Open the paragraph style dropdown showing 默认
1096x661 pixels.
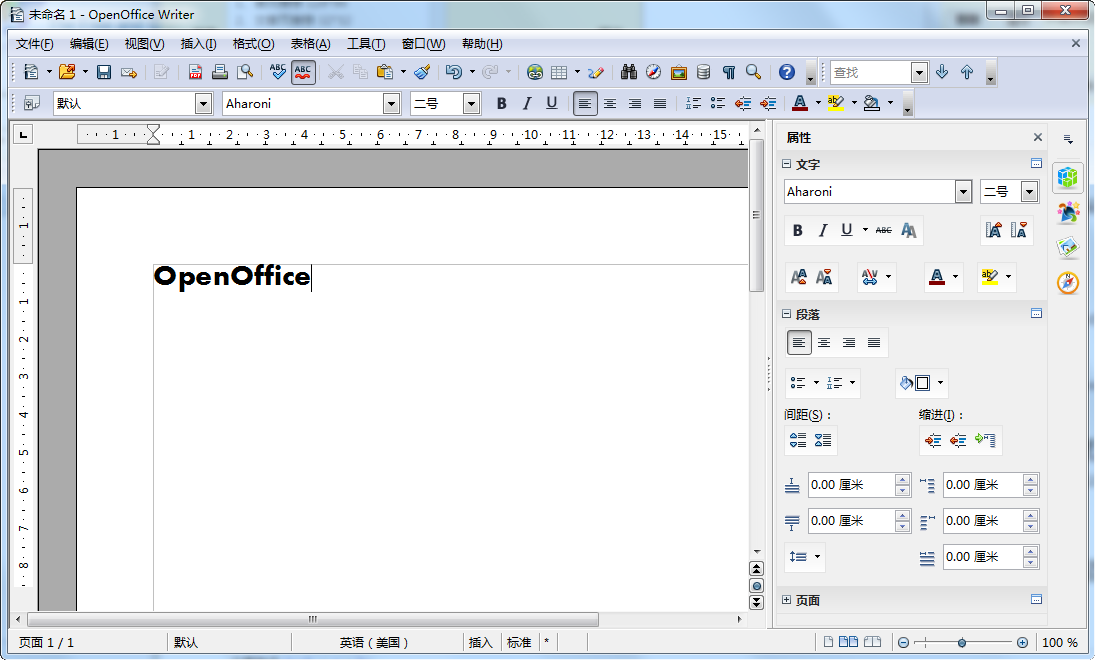[204, 103]
